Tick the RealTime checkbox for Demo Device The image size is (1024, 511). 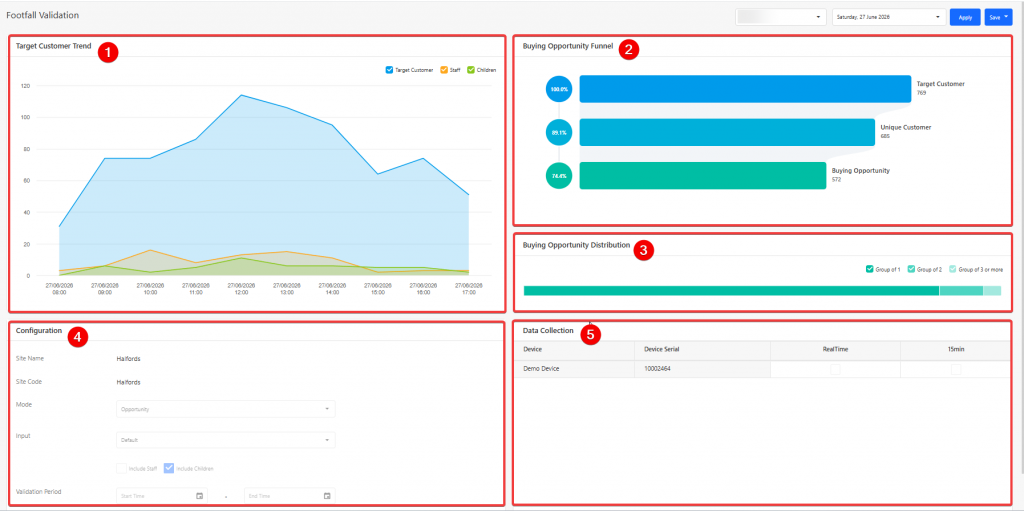tap(835, 369)
